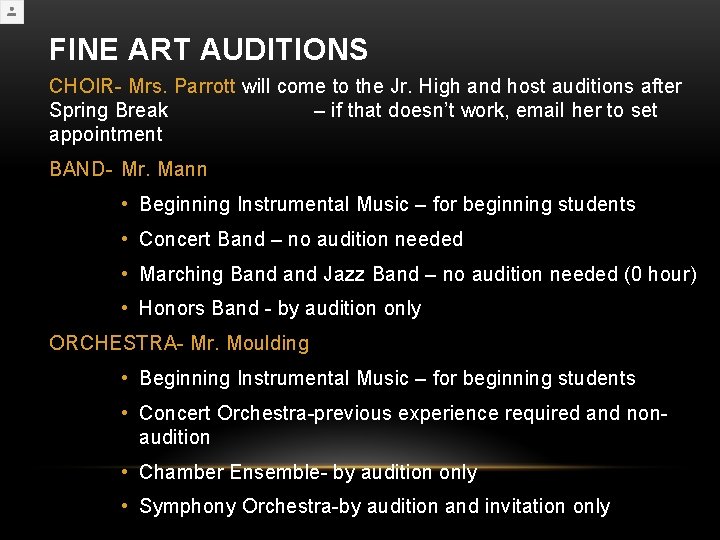
Task: Click the user icon in top-left corner
Action: (11, 11)
